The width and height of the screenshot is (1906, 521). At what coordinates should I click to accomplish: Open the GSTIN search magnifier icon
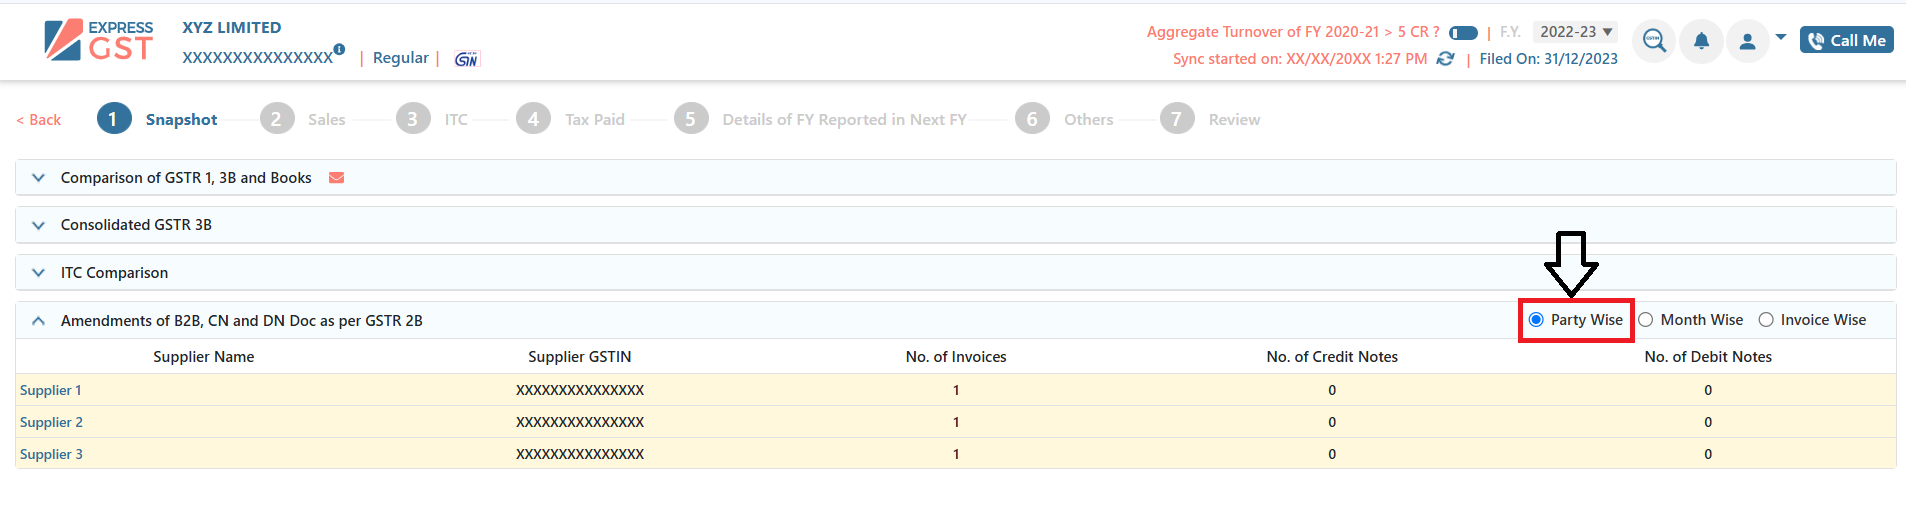point(1654,41)
